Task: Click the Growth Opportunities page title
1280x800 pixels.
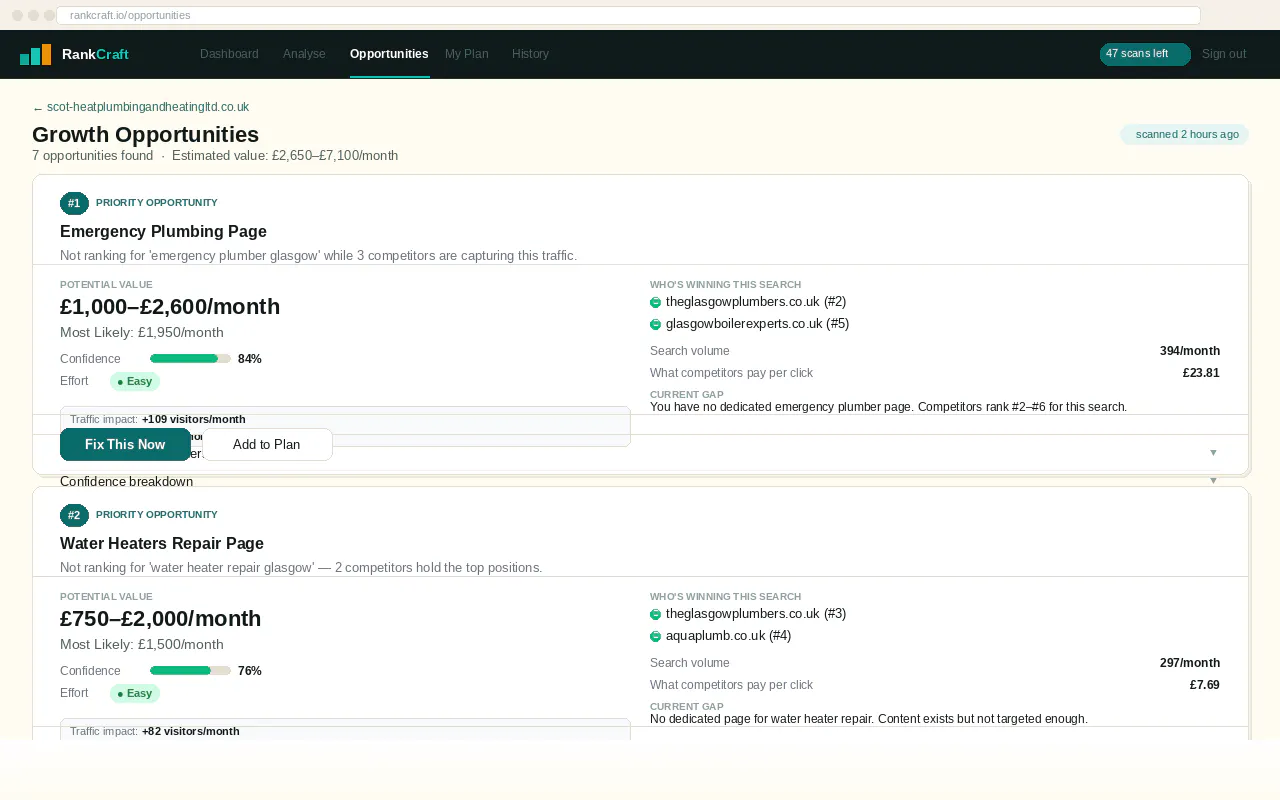Action: point(146,135)
